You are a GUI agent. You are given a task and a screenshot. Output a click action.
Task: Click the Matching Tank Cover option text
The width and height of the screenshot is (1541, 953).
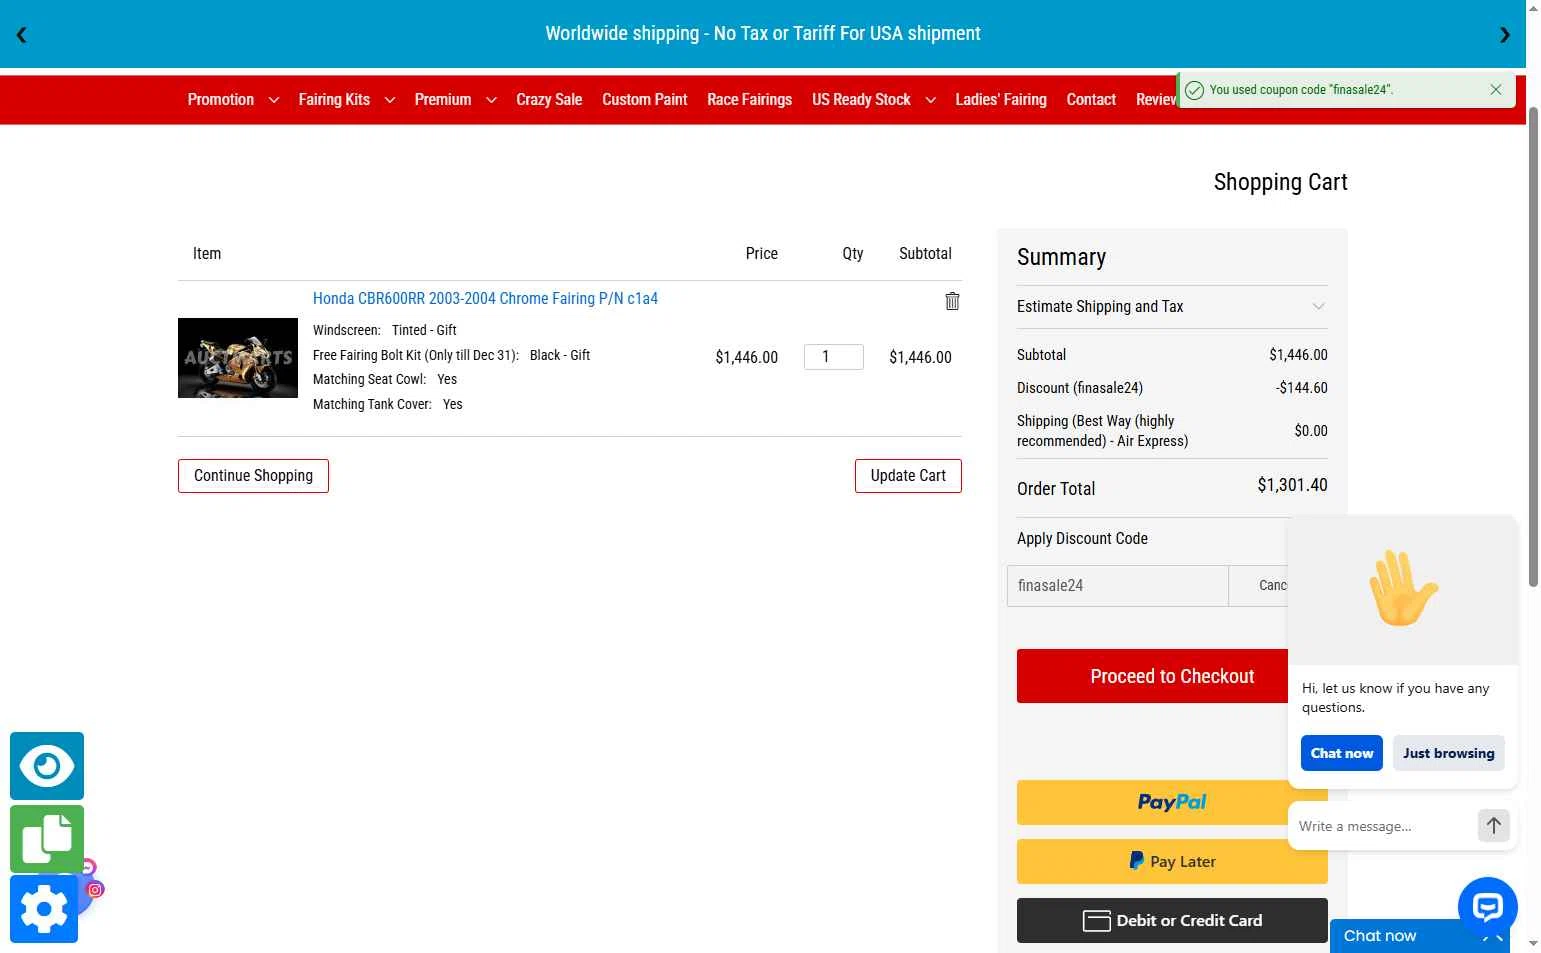[x=388, y=404]
